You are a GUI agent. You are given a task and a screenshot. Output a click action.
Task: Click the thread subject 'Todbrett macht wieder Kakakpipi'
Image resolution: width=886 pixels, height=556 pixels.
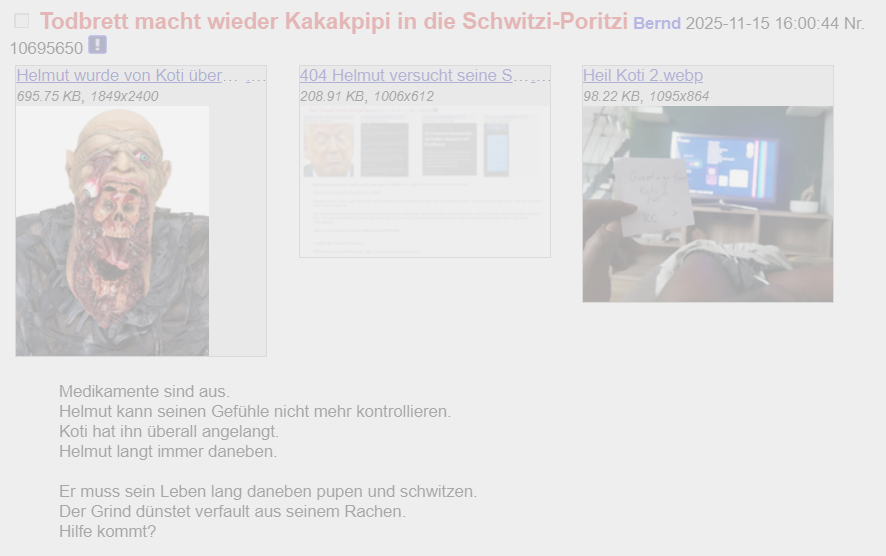pos(334,21)
